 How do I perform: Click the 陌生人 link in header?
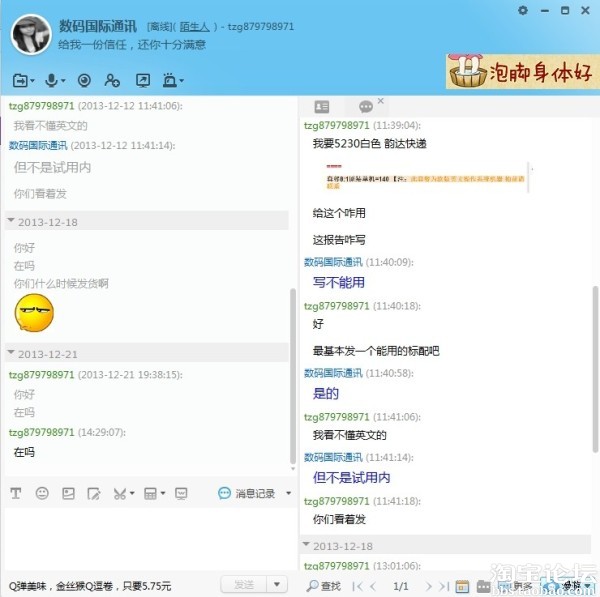tap(195, 27)
